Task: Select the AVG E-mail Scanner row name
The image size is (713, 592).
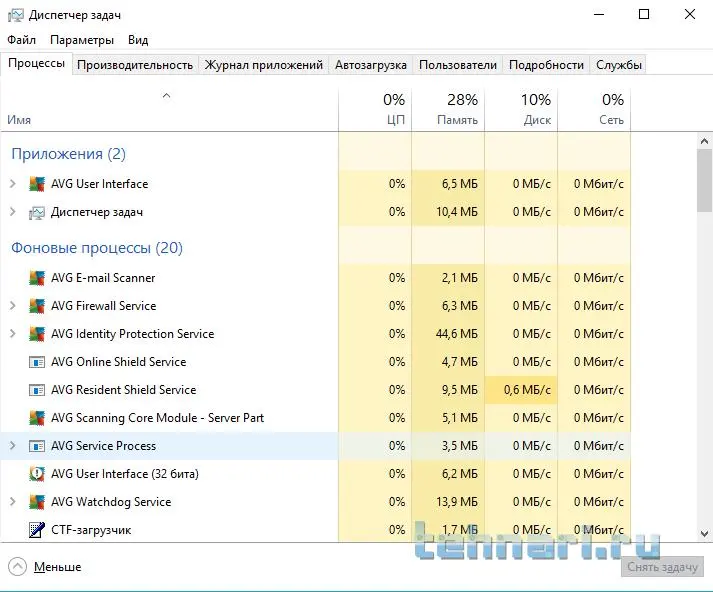Action: click(103, 278)
